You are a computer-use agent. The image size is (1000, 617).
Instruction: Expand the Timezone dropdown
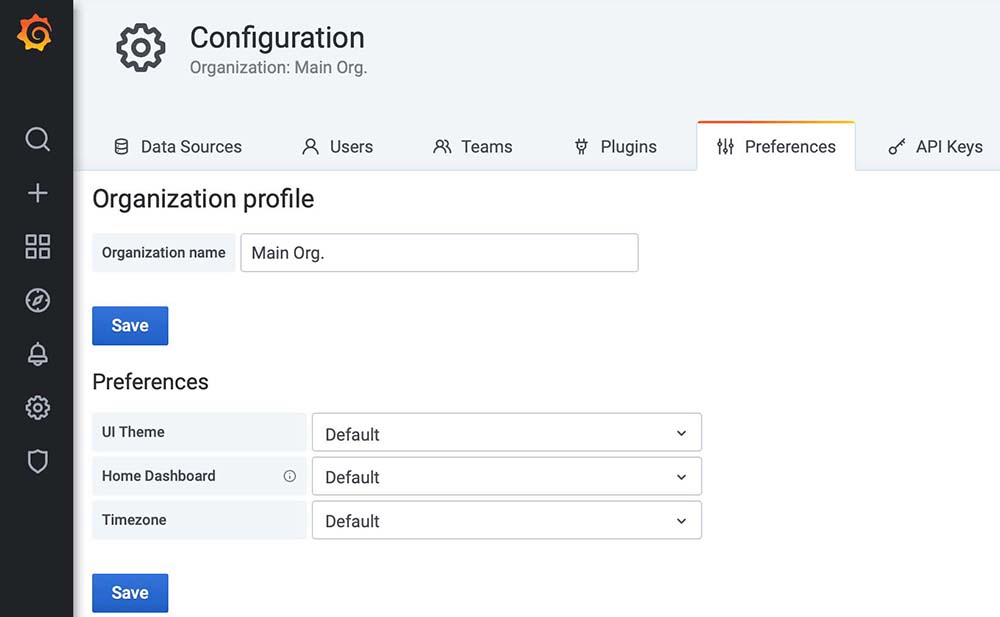click(x=506, y=520)
